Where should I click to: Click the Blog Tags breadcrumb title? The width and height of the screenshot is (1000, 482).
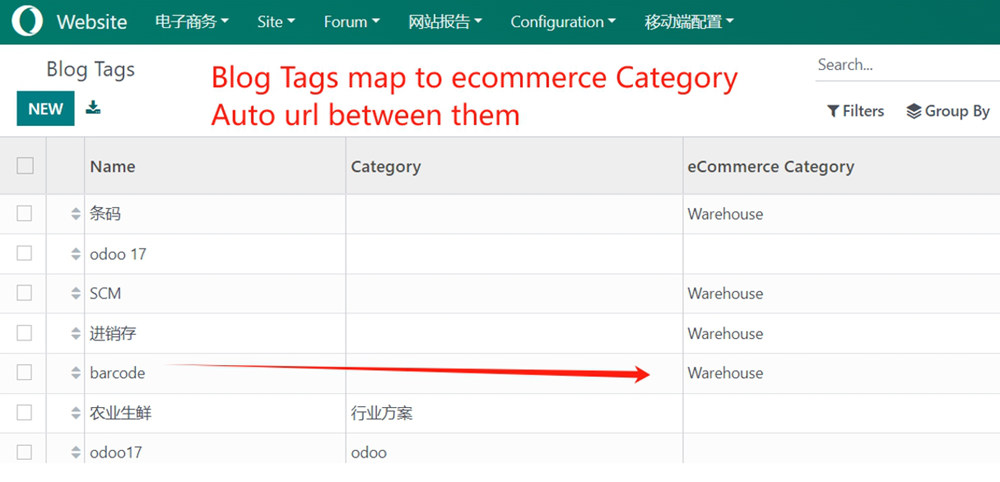(91, 69)
